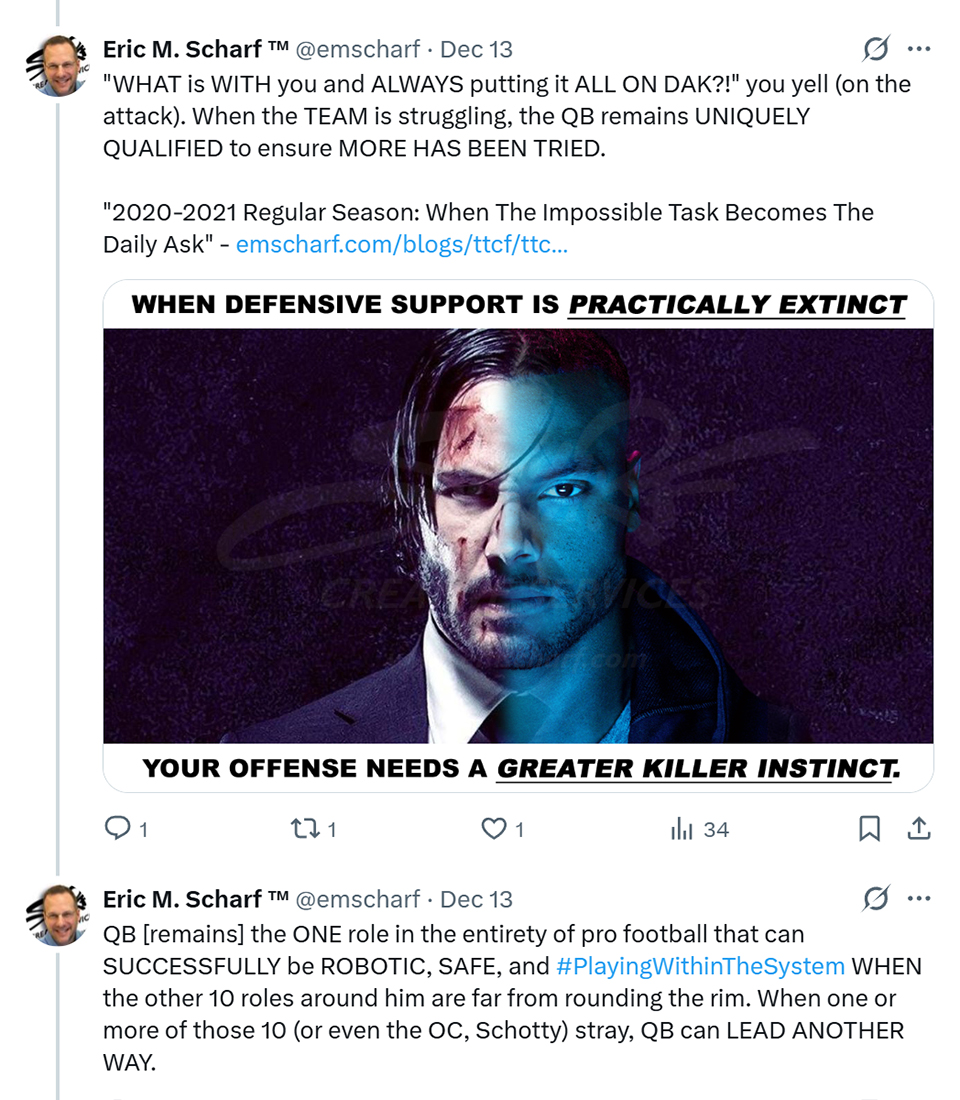Click Grok icon on first tweet
This screenshot has width=960, height=1100.
876,49
